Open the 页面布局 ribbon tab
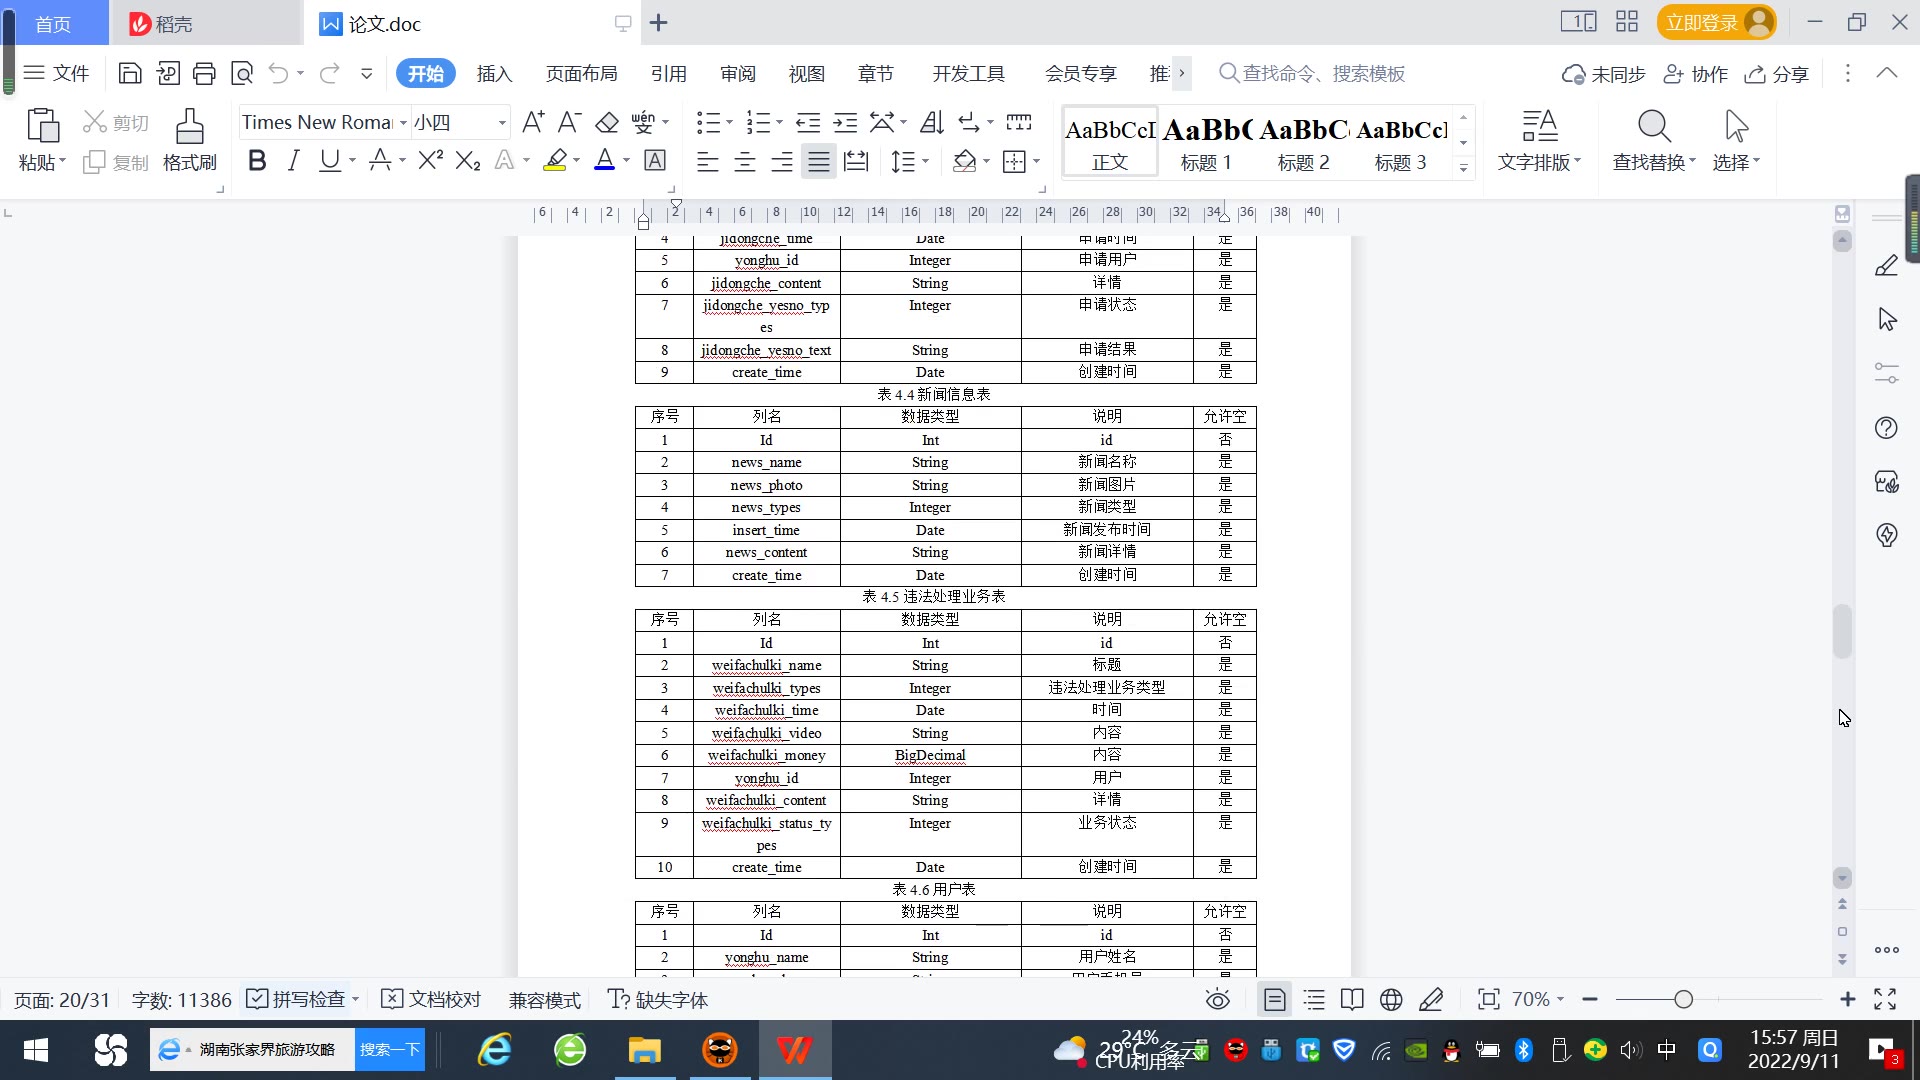Viewport: 1920px width, 1080px height. click(581, 74)
